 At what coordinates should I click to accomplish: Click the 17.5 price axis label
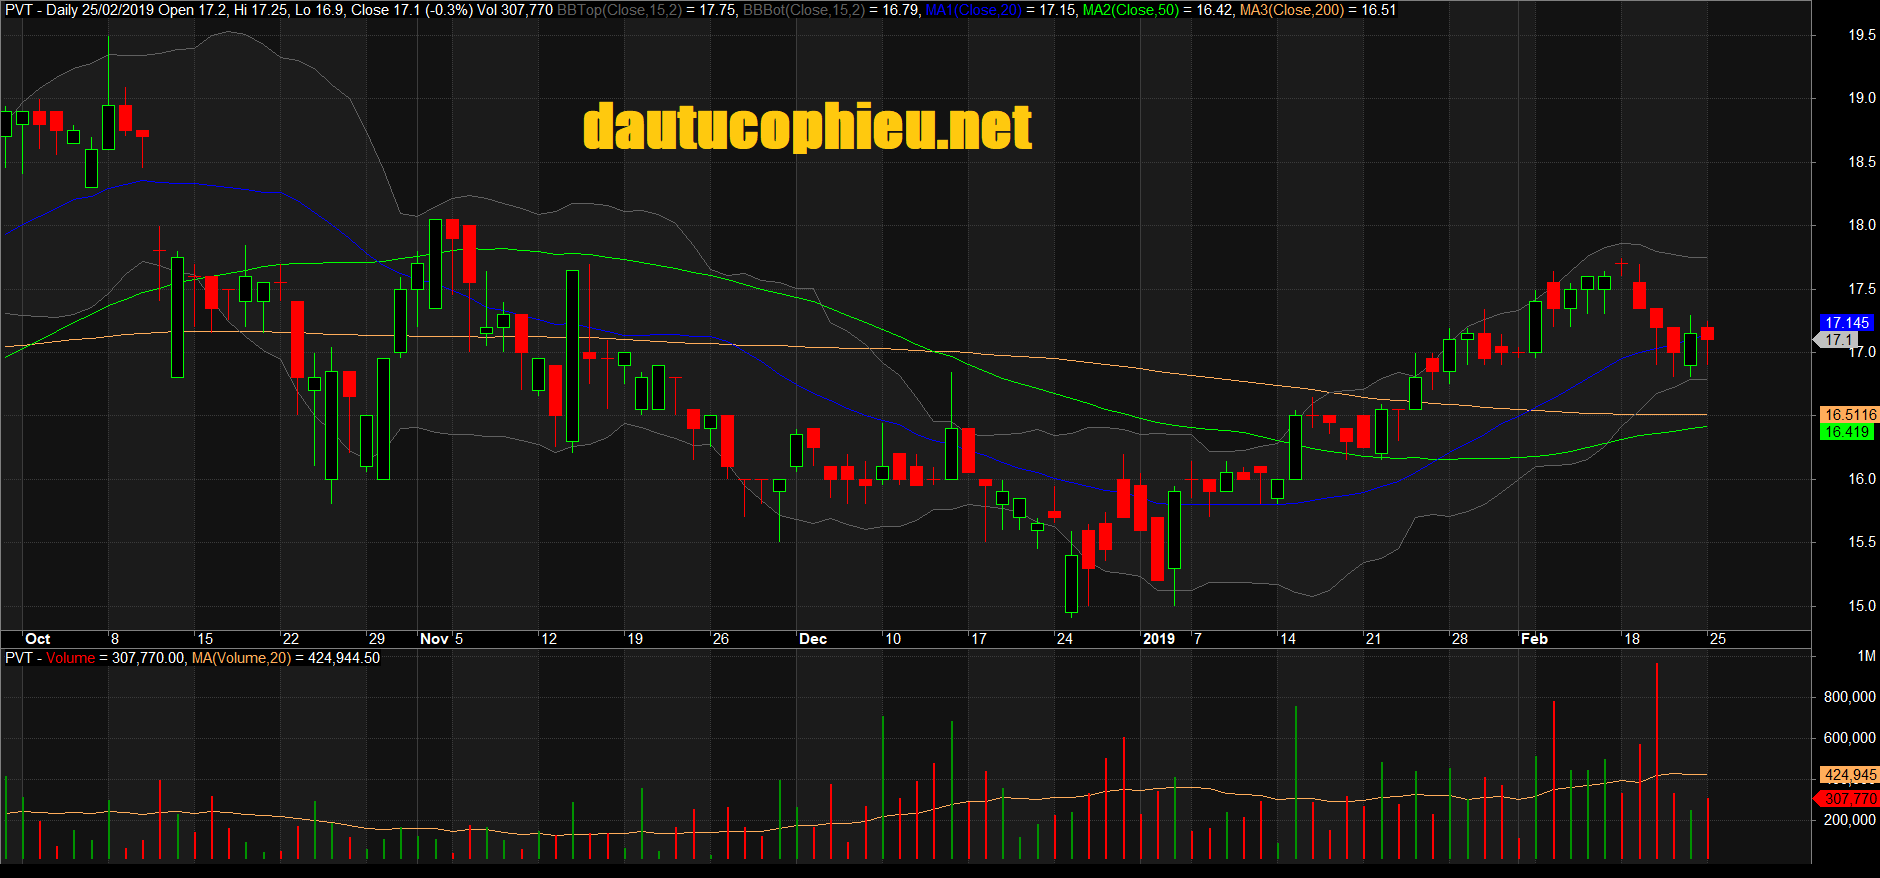tap(1862, 289)
